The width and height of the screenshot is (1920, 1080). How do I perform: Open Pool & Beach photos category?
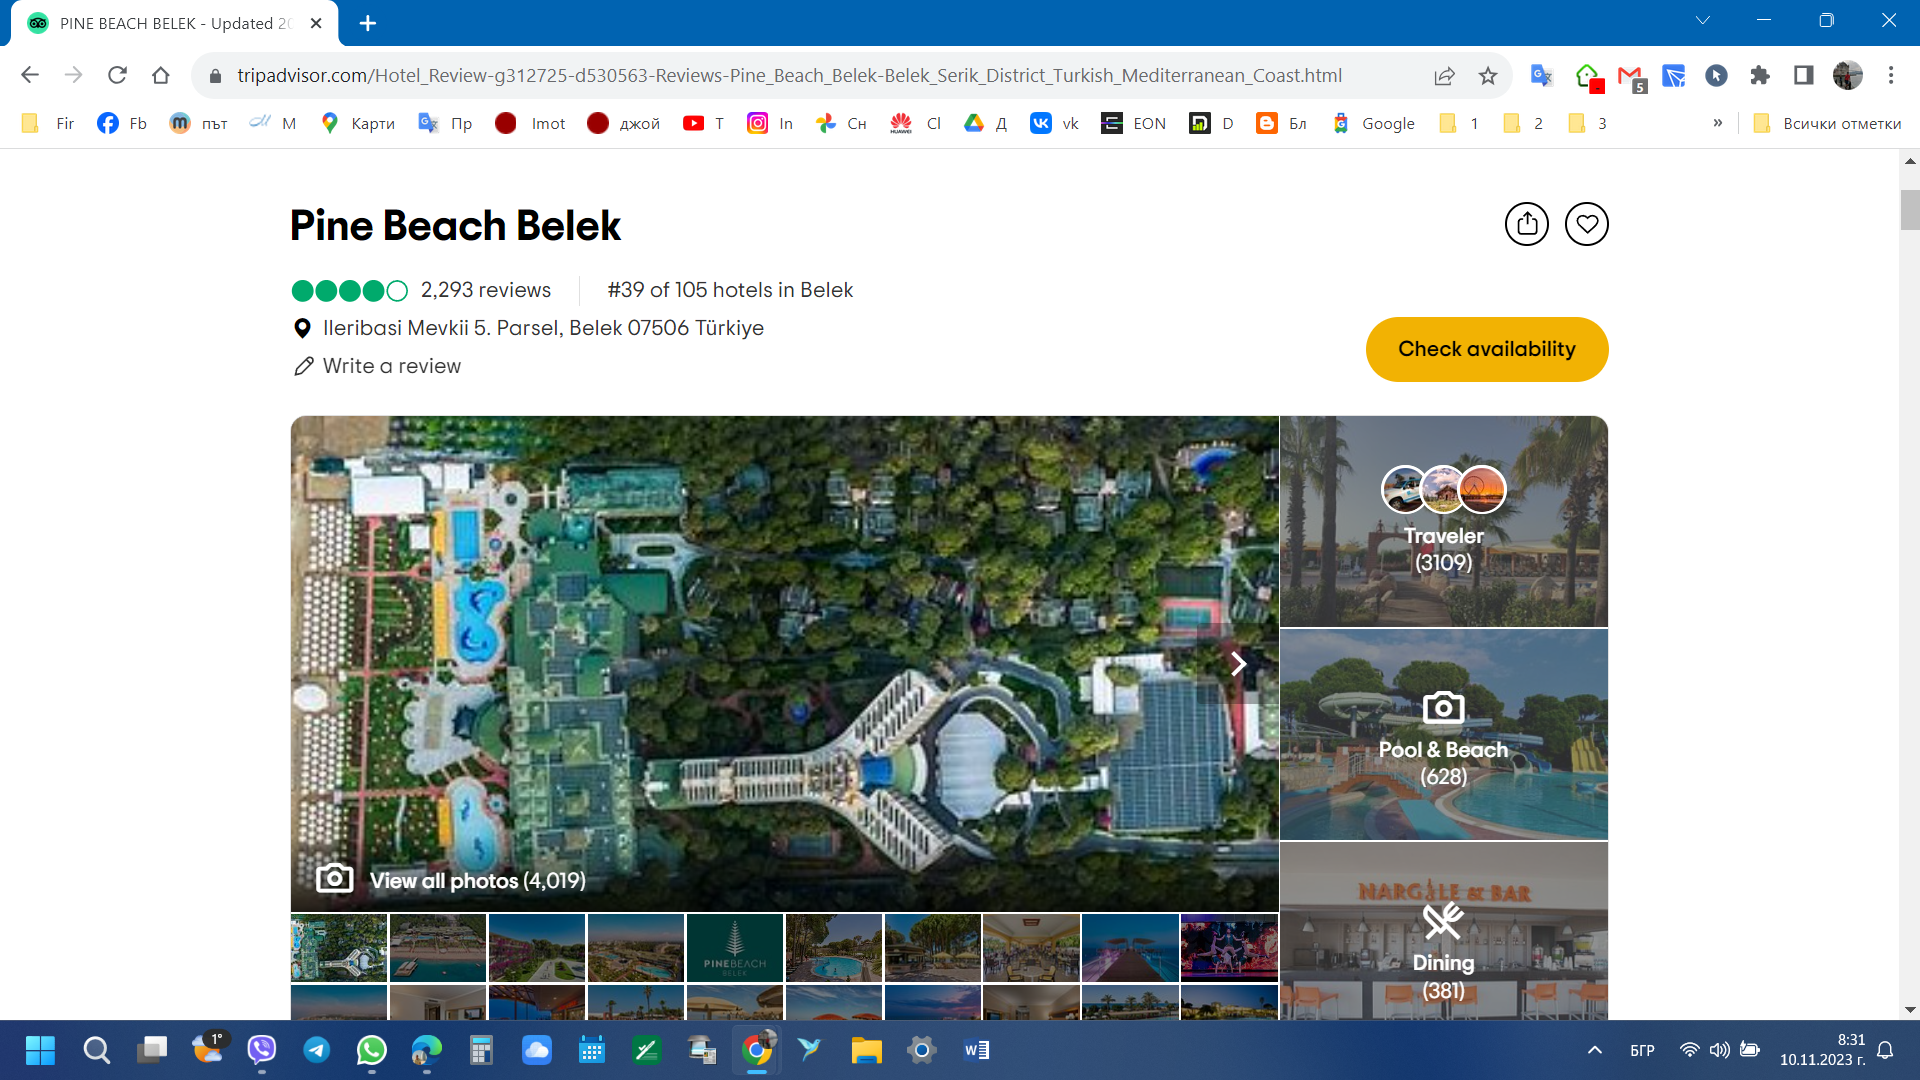1443,735
